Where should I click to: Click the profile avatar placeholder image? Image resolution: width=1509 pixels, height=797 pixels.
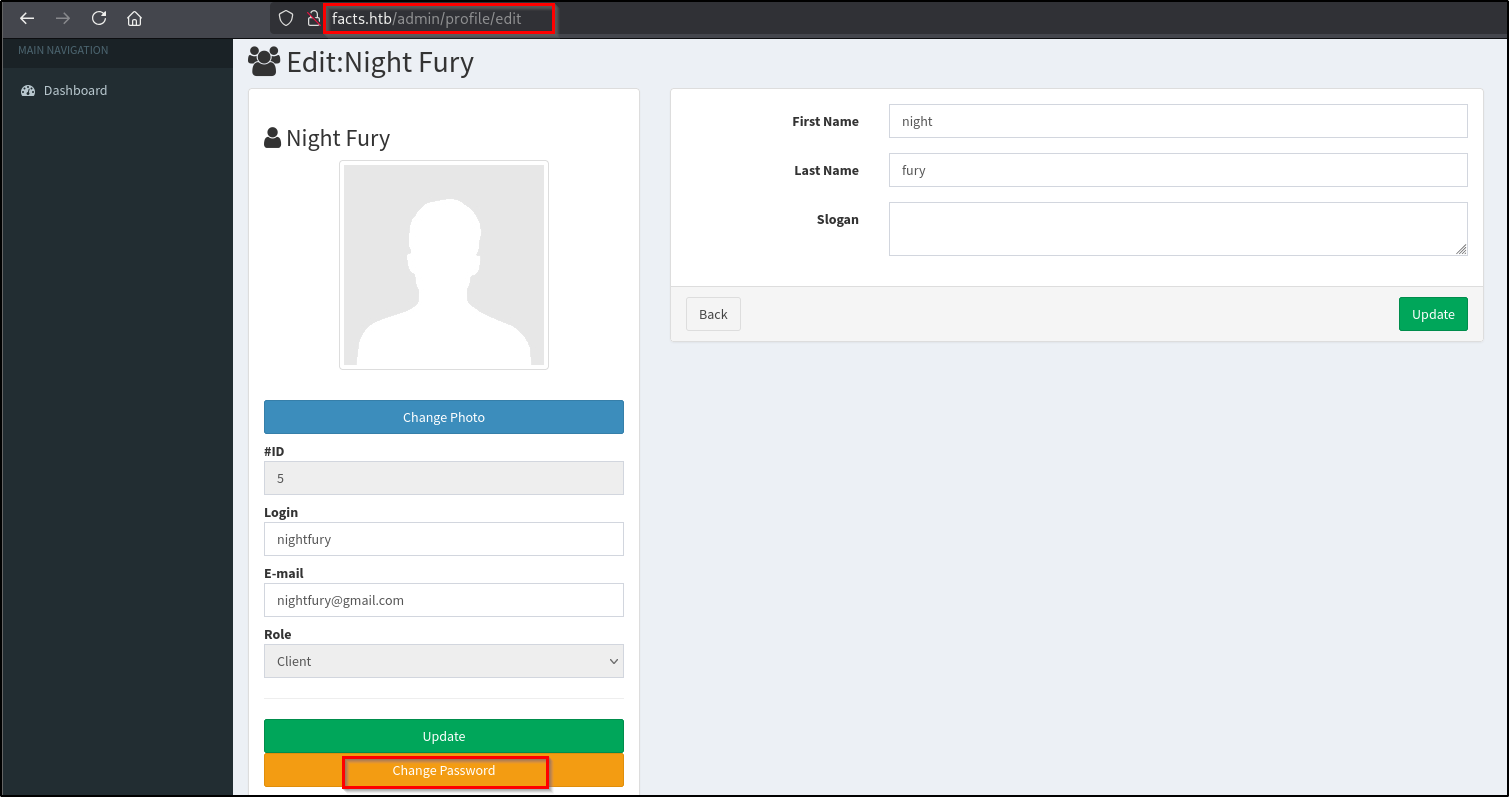click(444, 265)
